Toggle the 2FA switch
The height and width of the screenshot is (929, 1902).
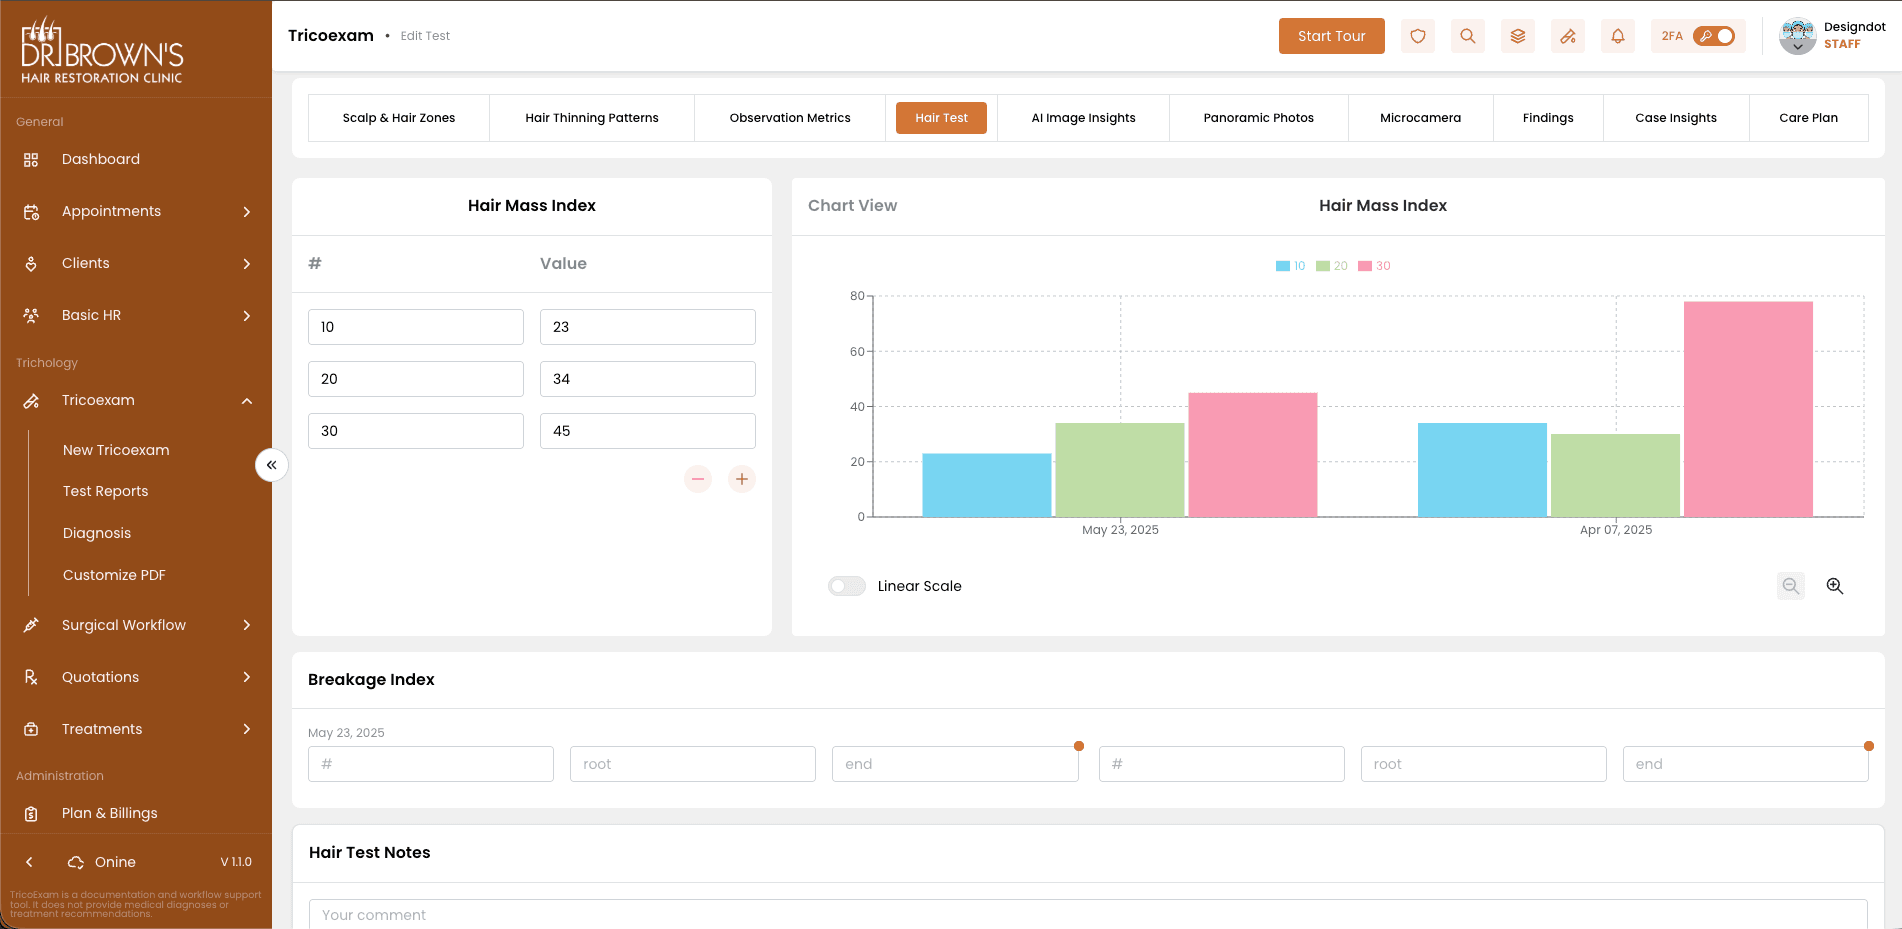(1713, 36)
